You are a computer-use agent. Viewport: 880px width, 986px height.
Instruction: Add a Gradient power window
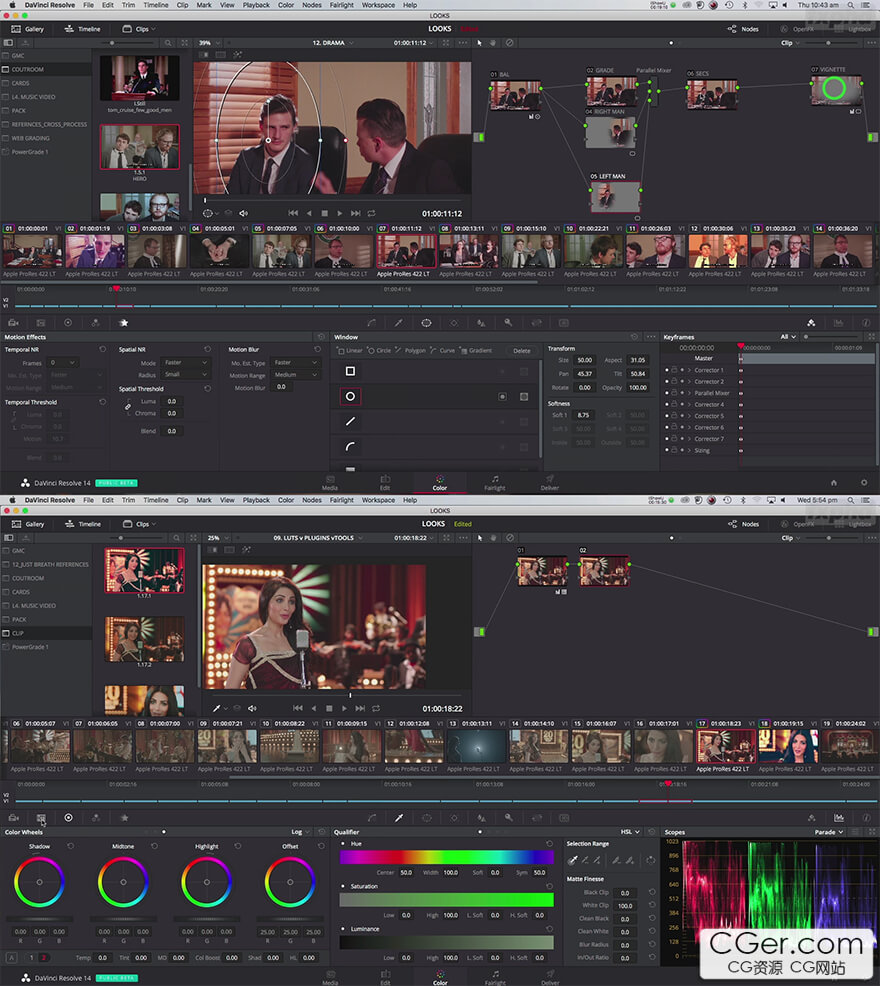tap(476, 350)
